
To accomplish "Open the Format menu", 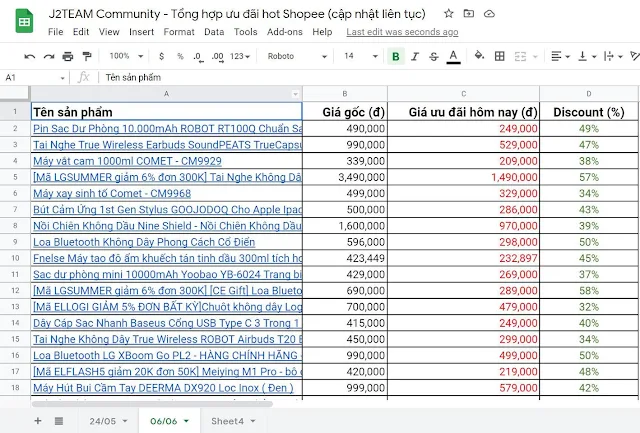I will 179,32.
